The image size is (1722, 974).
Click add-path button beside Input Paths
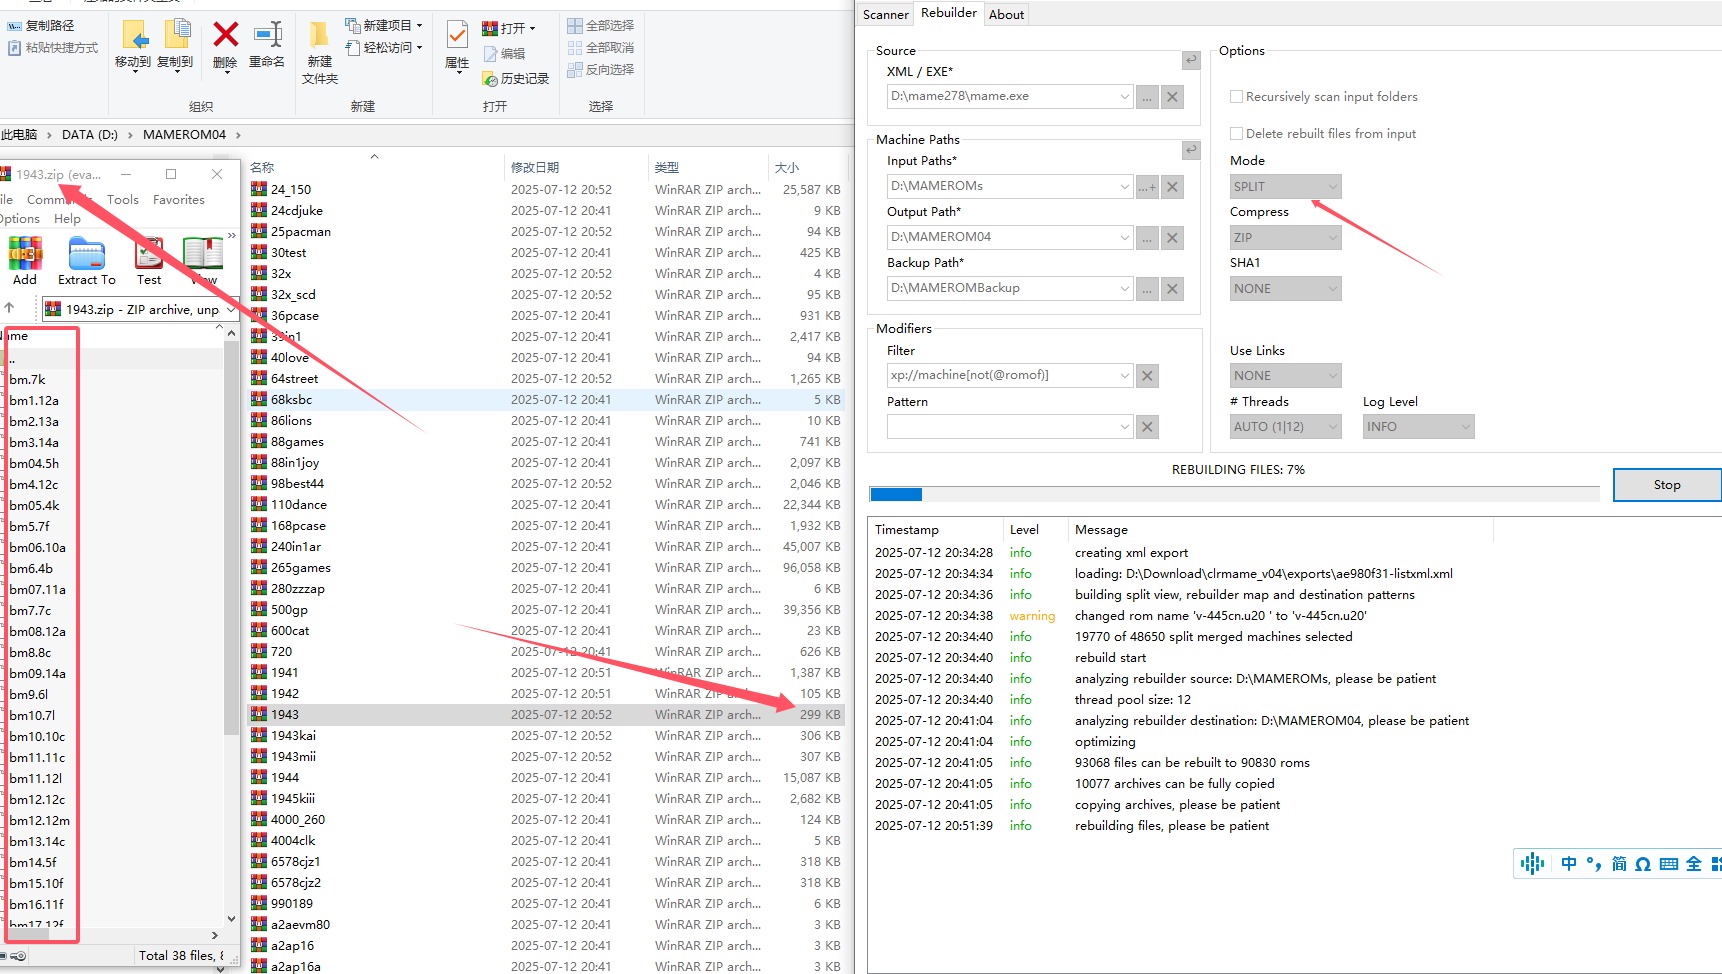pos(1147,187)
